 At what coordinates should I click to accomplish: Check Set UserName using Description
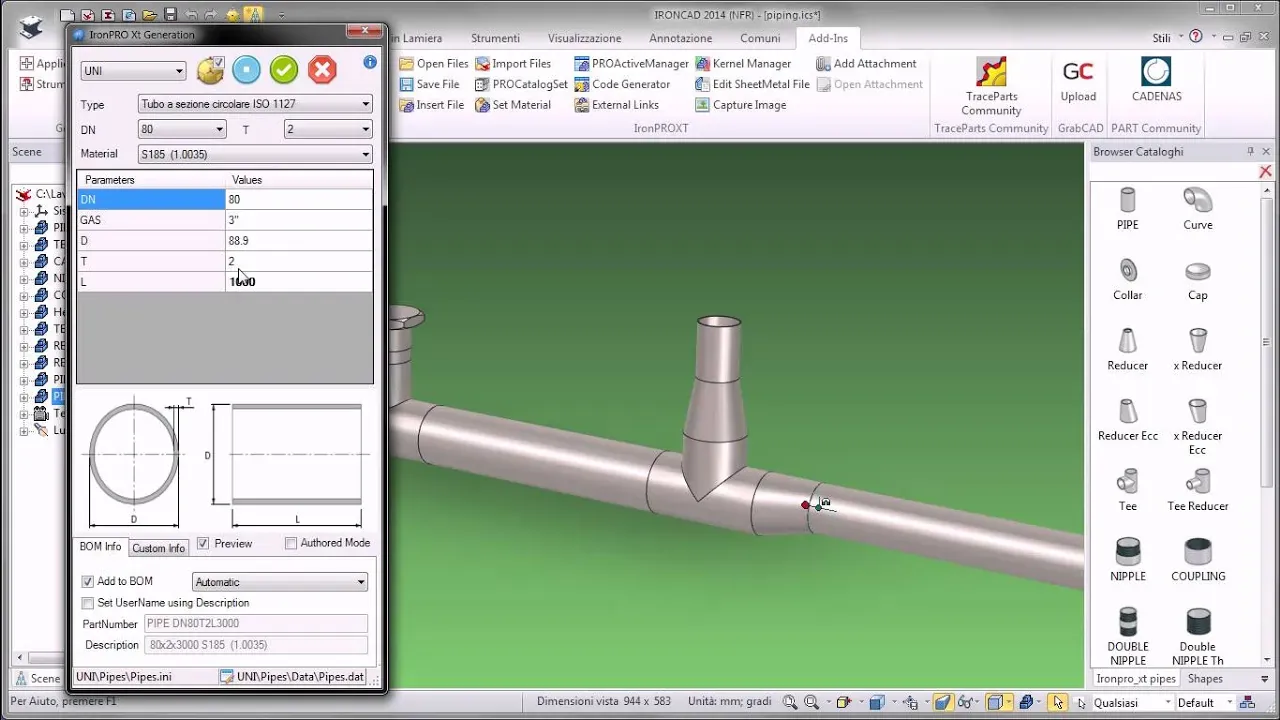pyautogui.click(x=88, y=603)
